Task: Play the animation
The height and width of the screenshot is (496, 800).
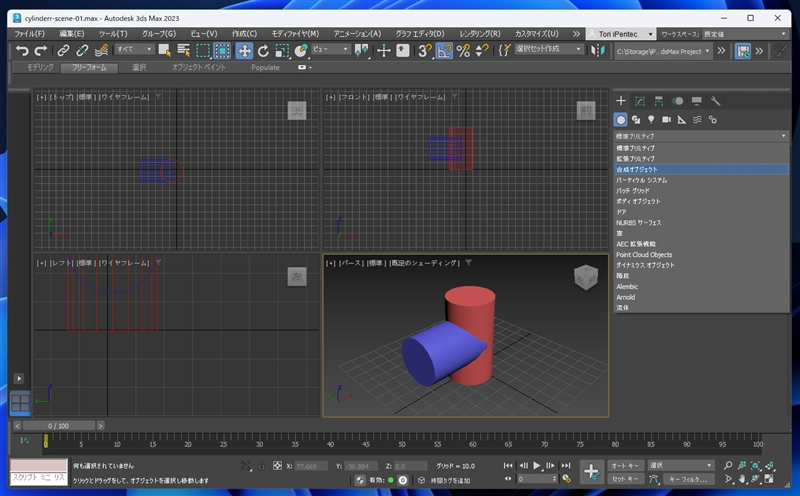Action: (x=537, y=465)
